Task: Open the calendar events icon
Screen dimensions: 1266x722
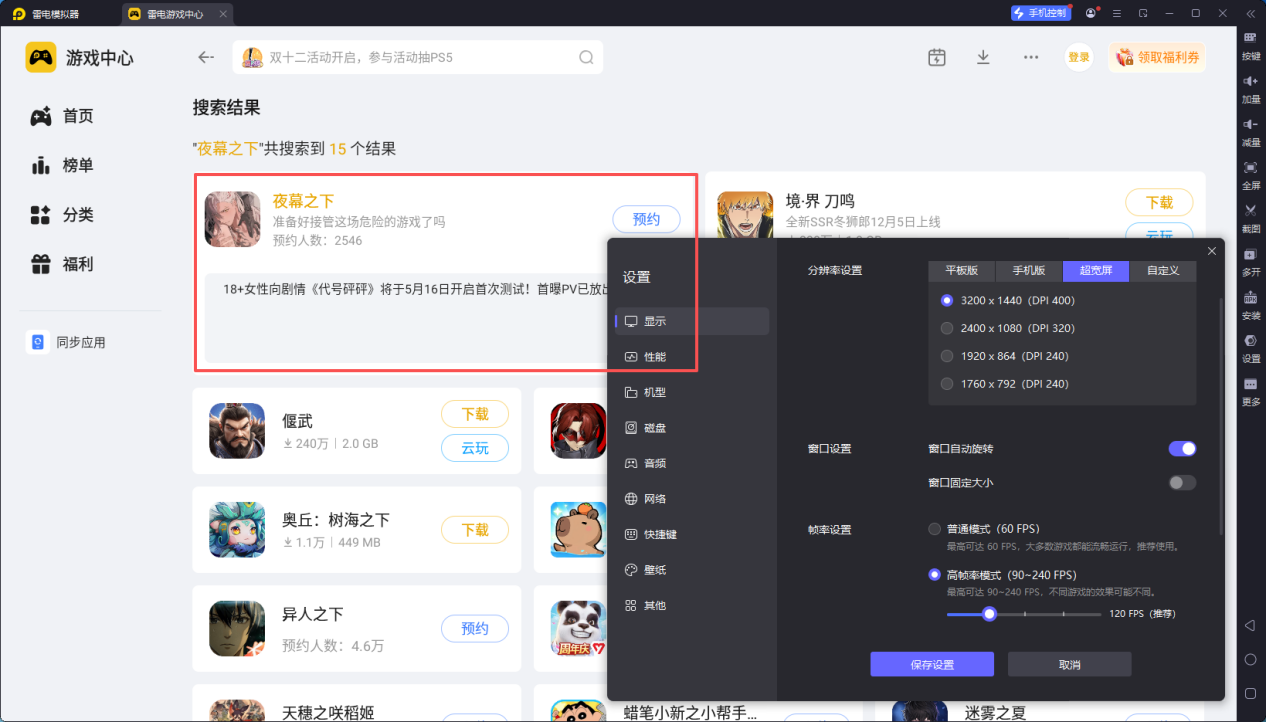Action: (x=936, y=57)
